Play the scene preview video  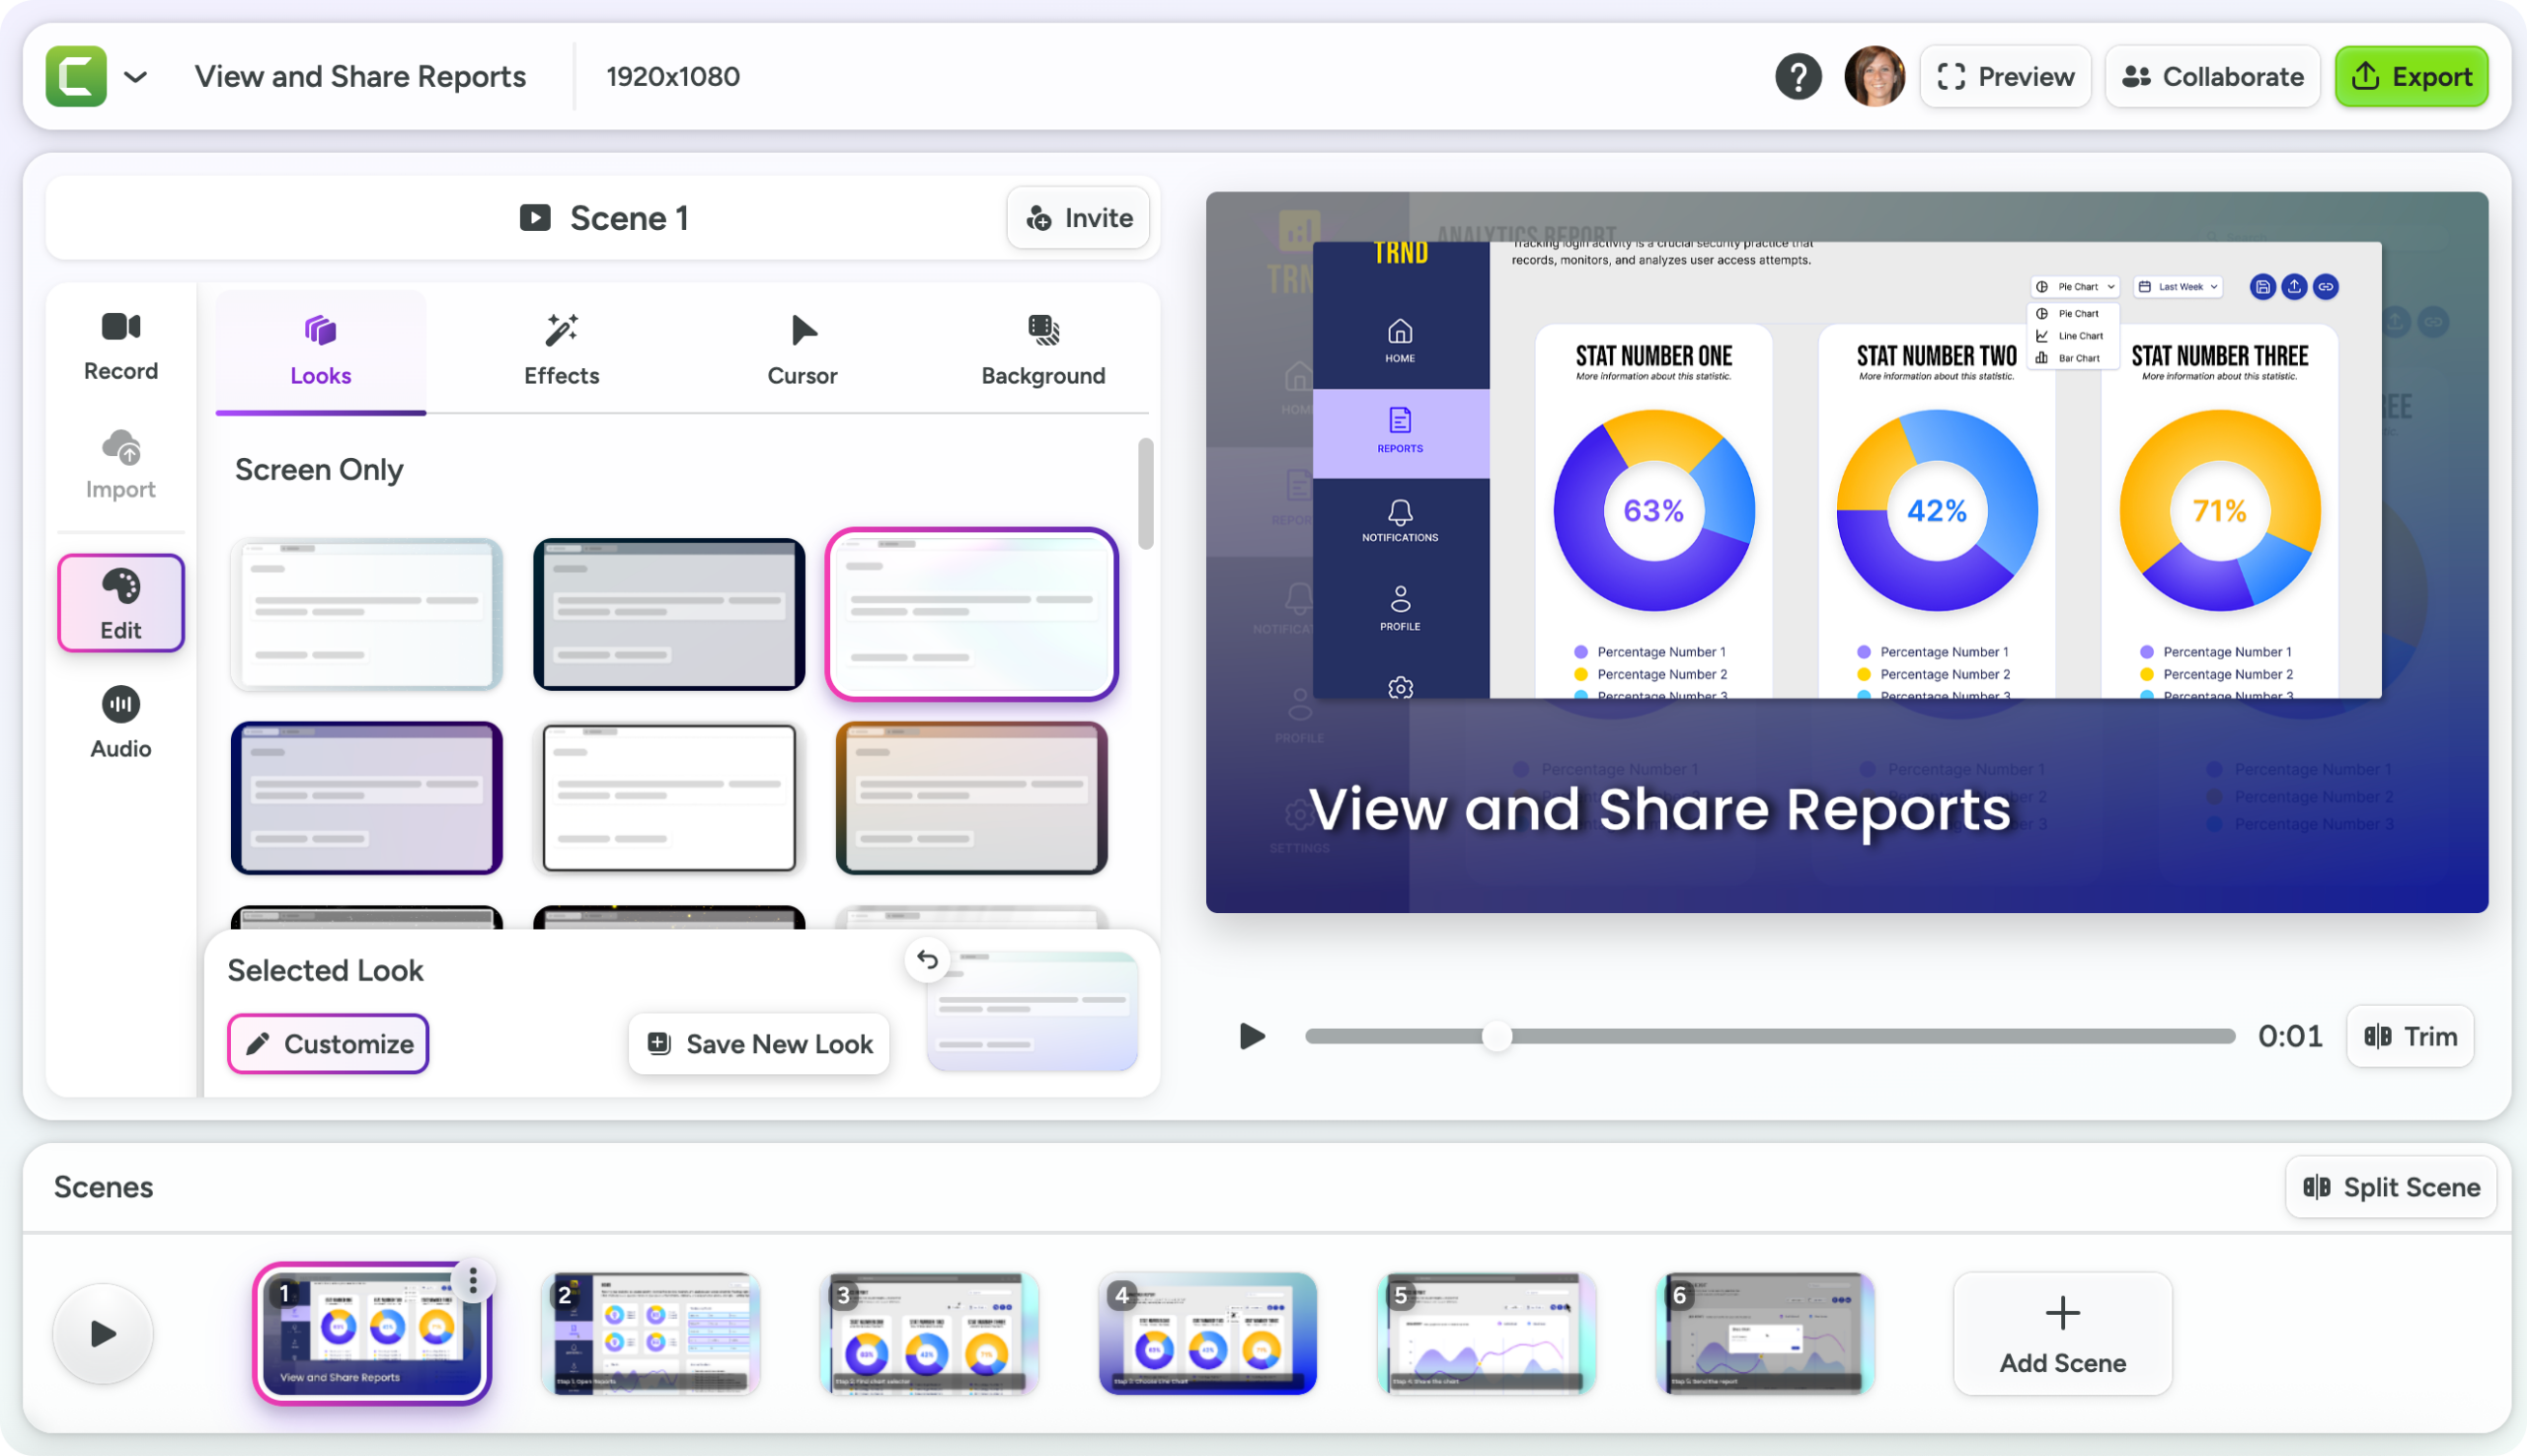pyautogui.click(x=1251, y=1036)
